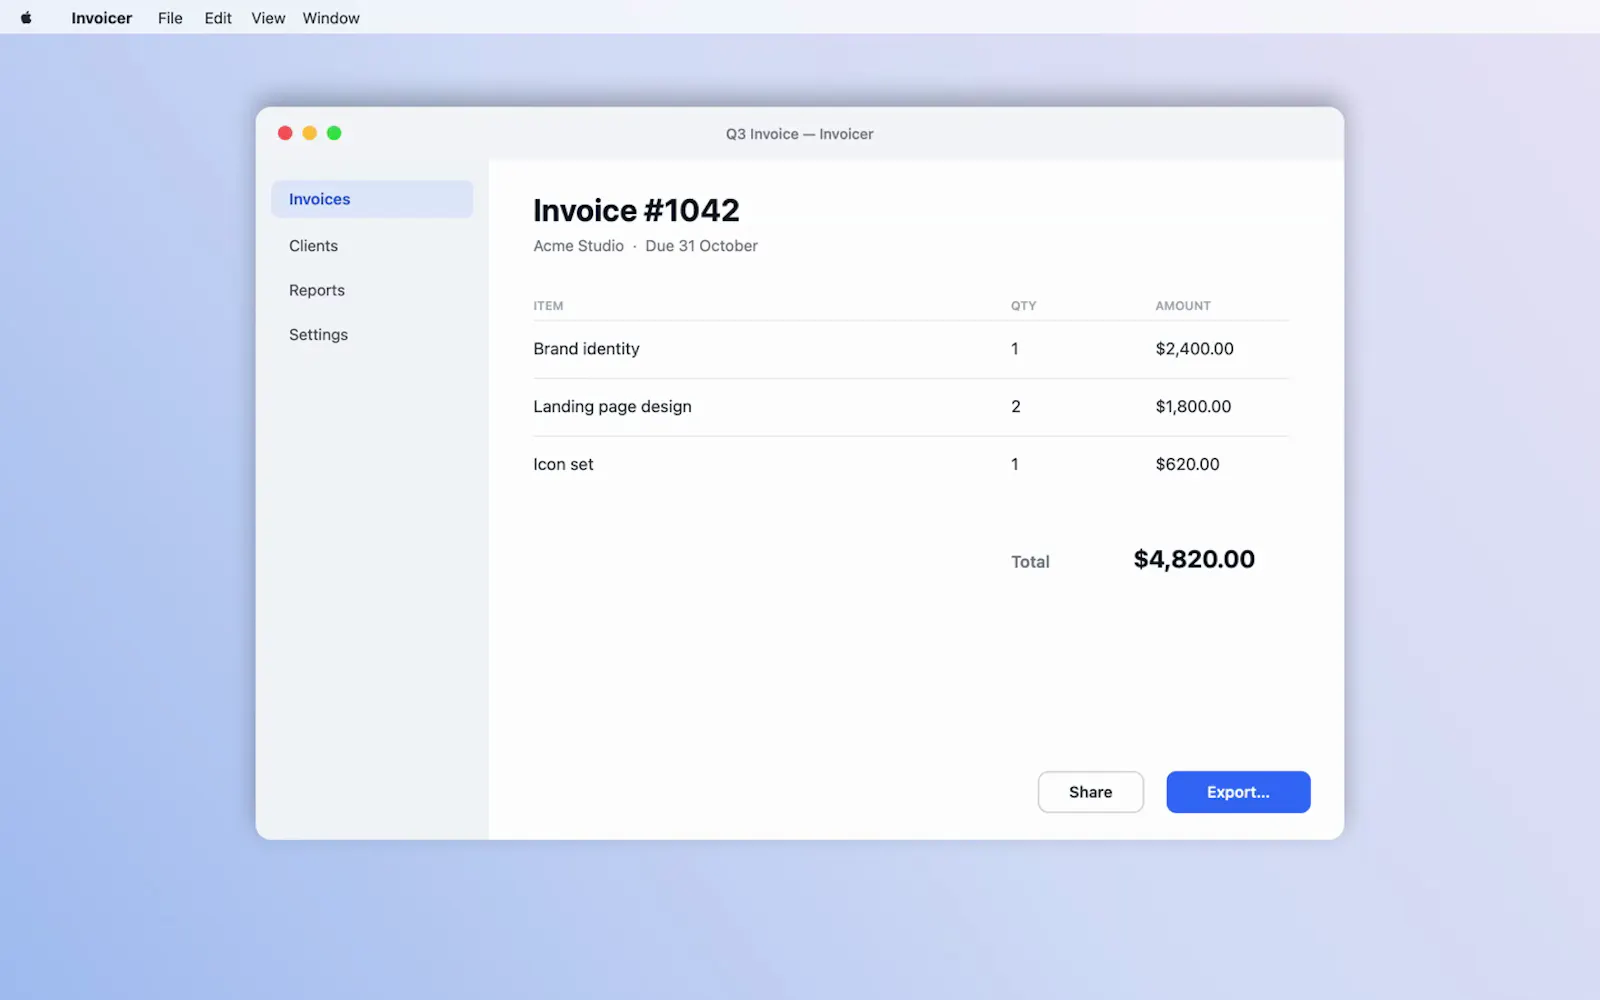The height and width of the screenshot is (1000, 1600).
Task: Open the Window menu
Action: (x=331, y=18)
